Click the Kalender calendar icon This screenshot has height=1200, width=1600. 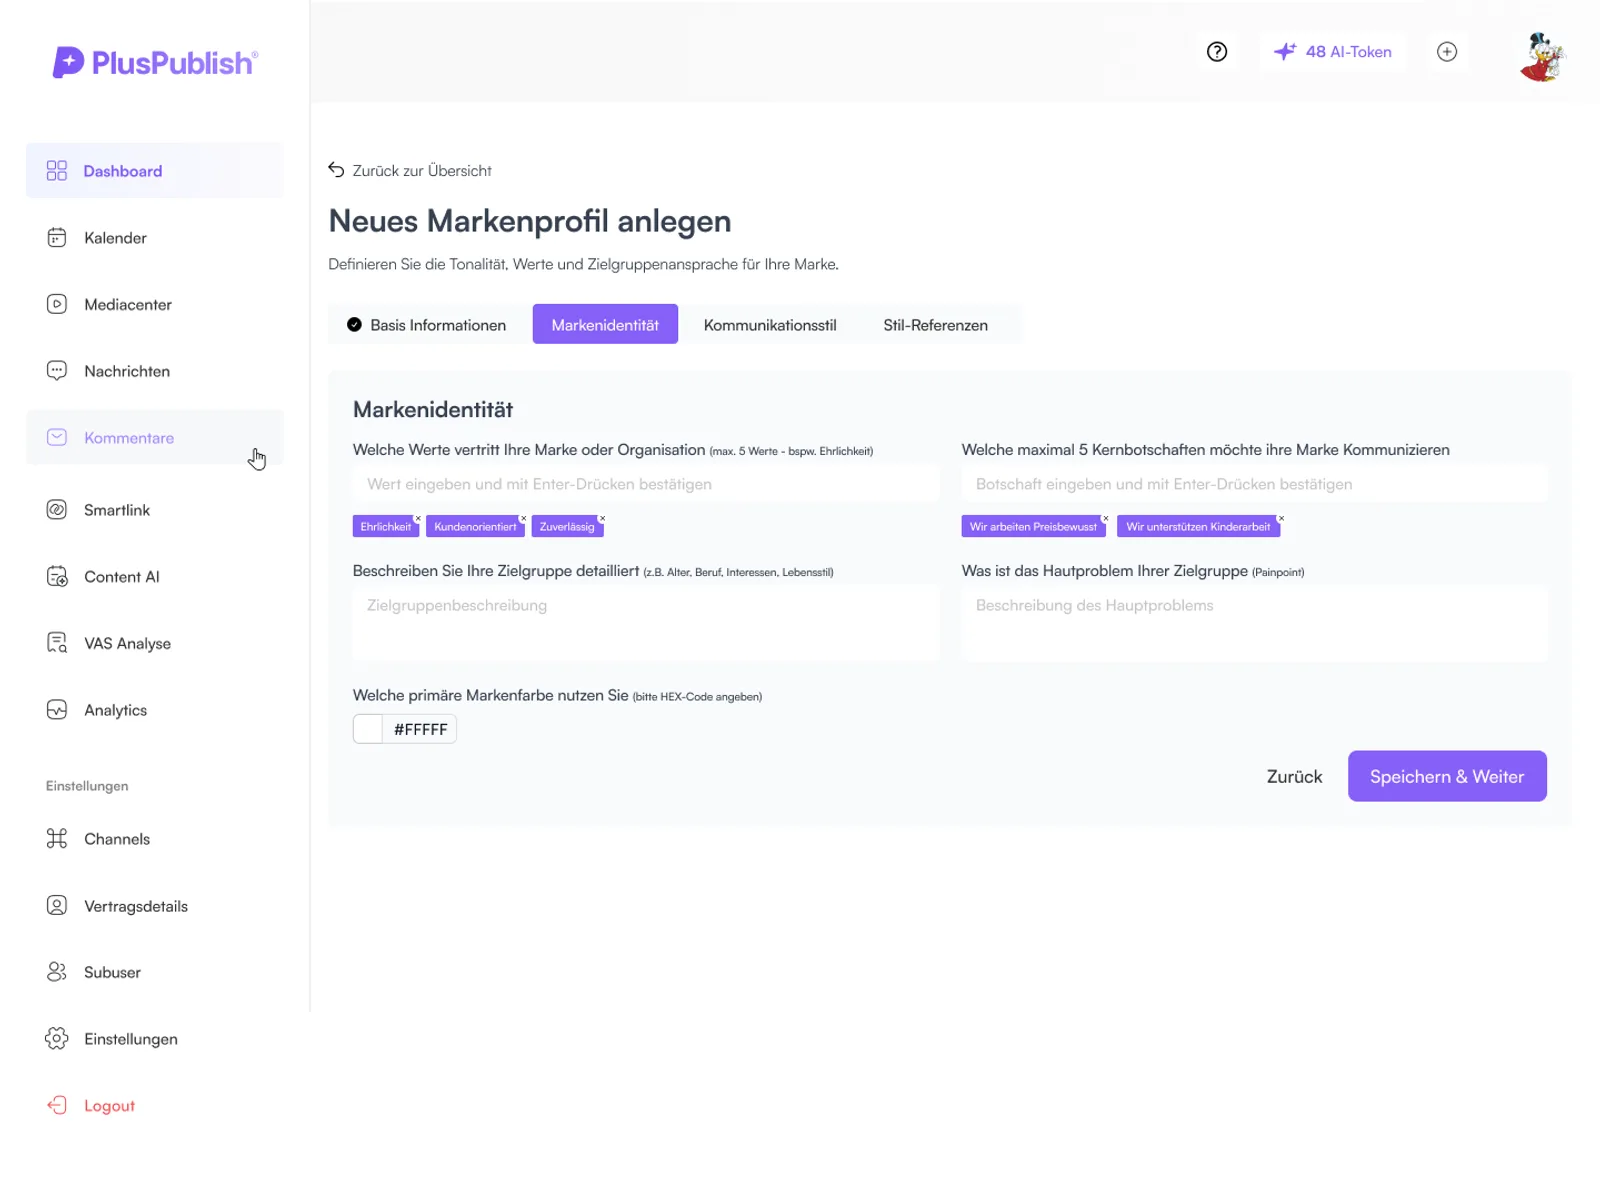click(x=57, y=238)
